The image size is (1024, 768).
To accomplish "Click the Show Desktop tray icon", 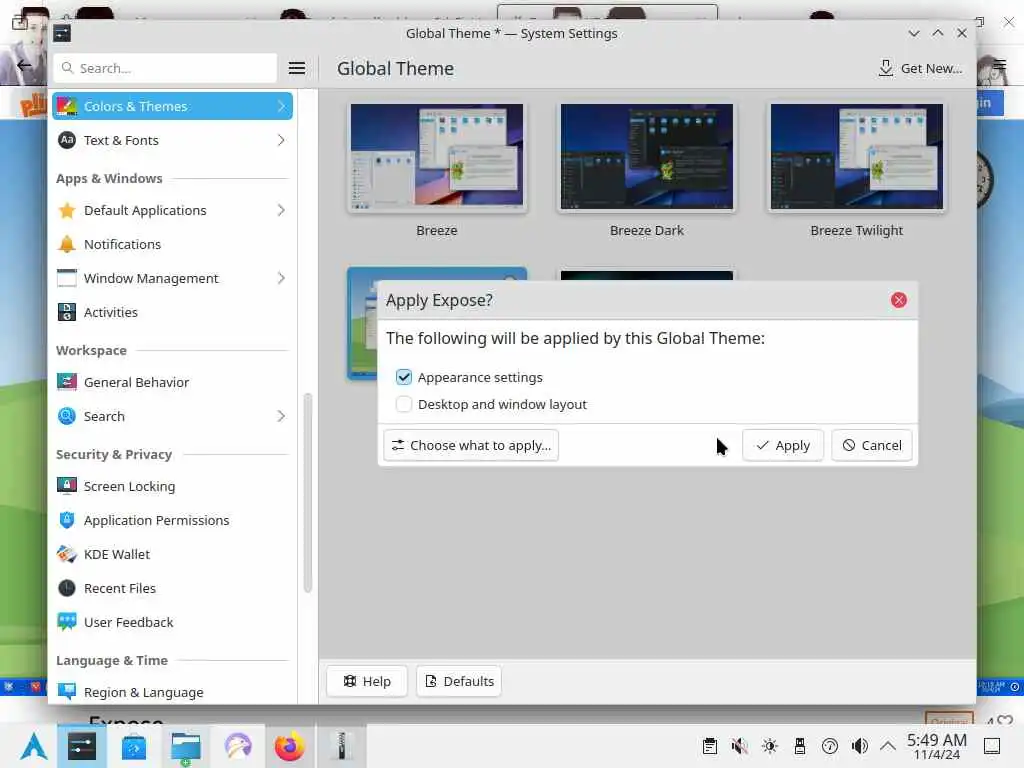I will tap(992, 746).
